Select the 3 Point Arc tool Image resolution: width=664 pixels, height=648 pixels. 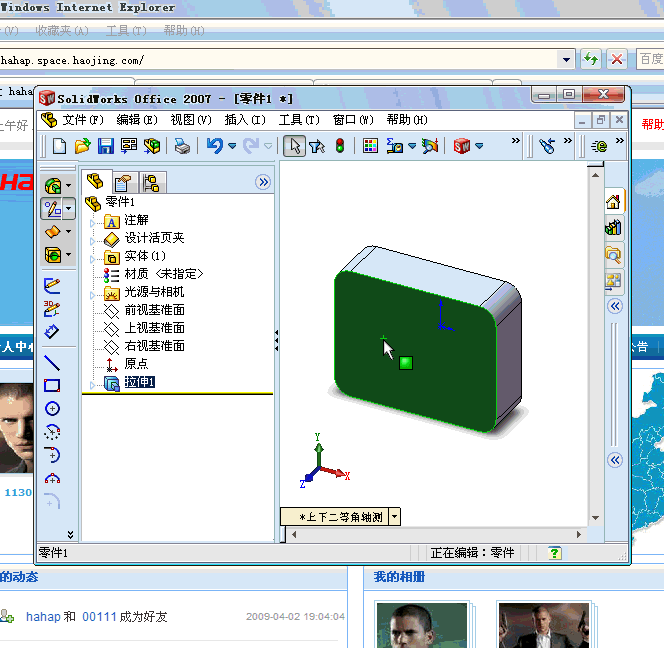(52, 478)
